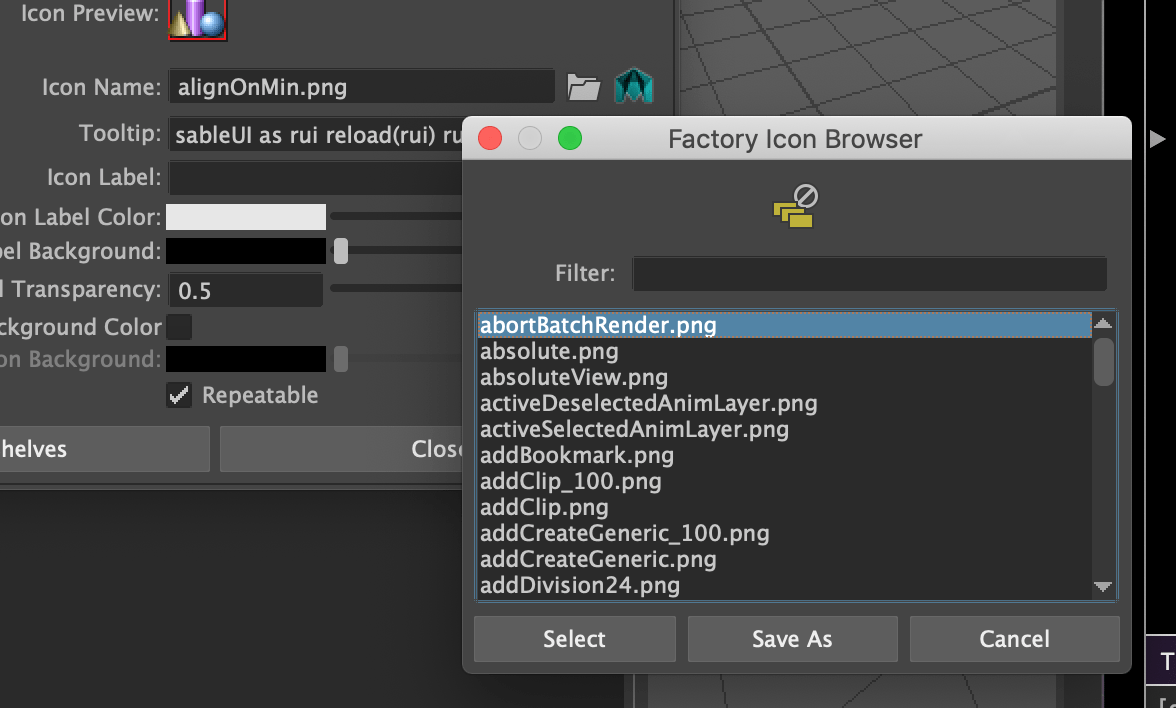Click the icon list scrollbar thumb

click(x=1103, y=360)
